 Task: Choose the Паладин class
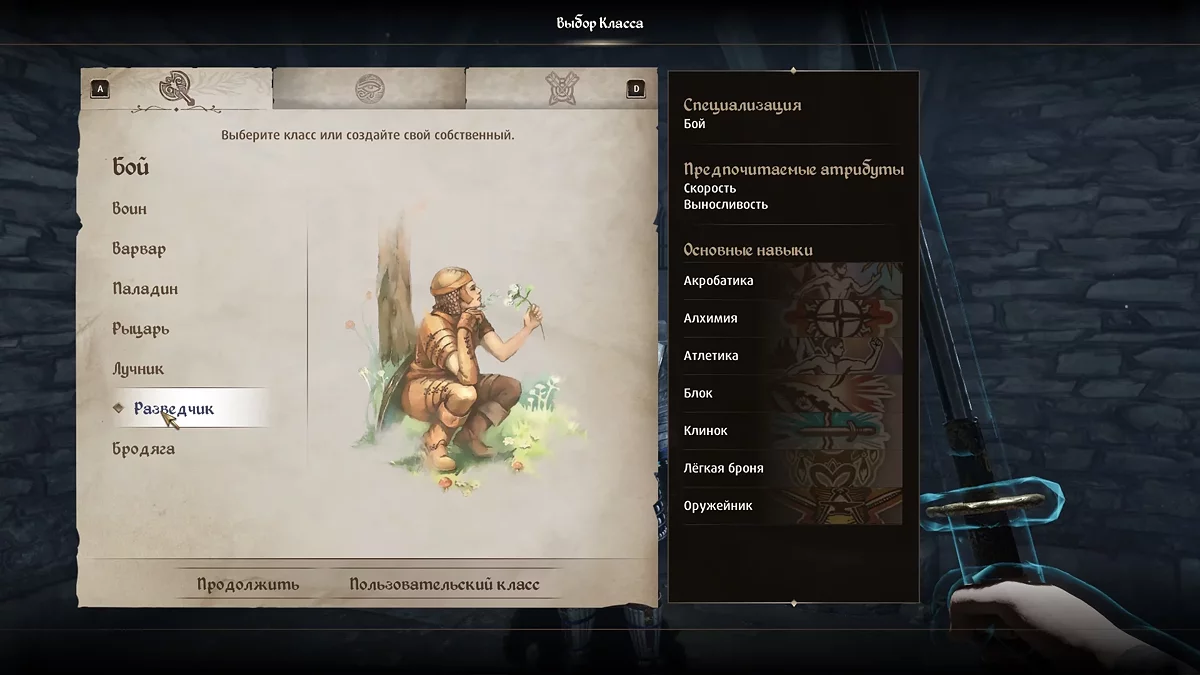pyautogui.click(x=145, y=289)
